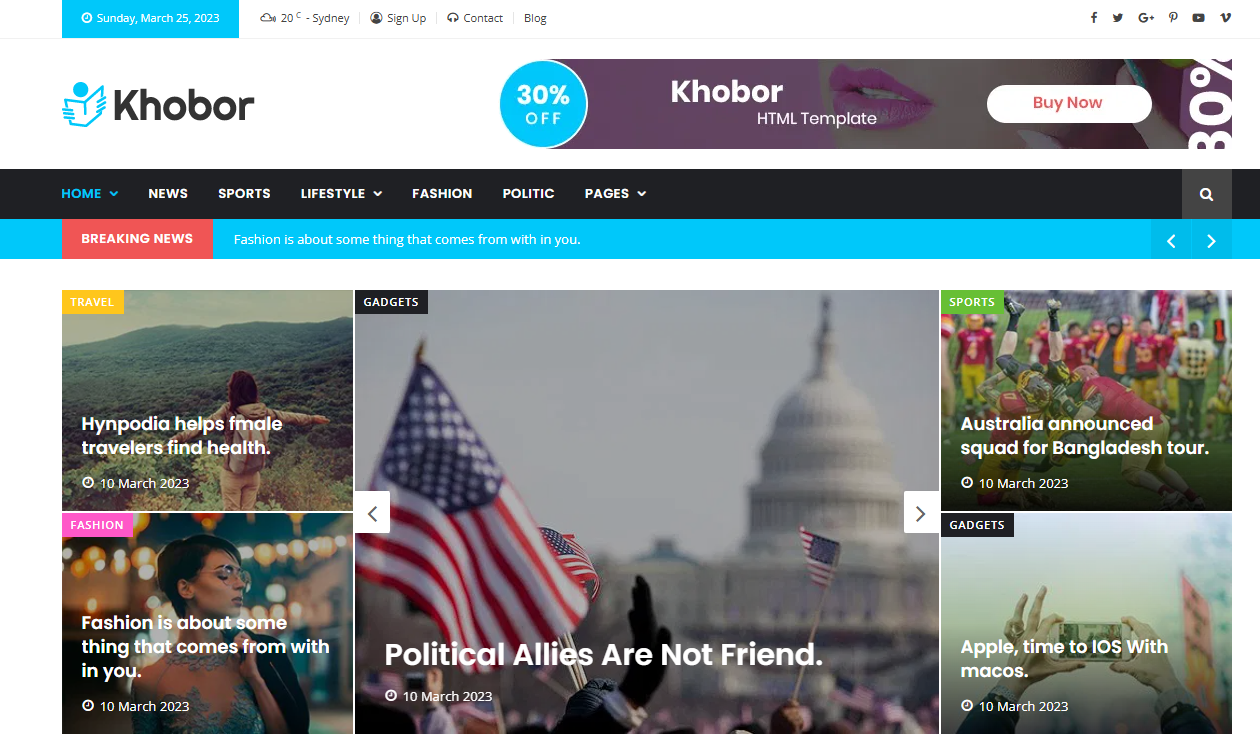
Task: Open the Google Plus social icon
Action: 1146,18
